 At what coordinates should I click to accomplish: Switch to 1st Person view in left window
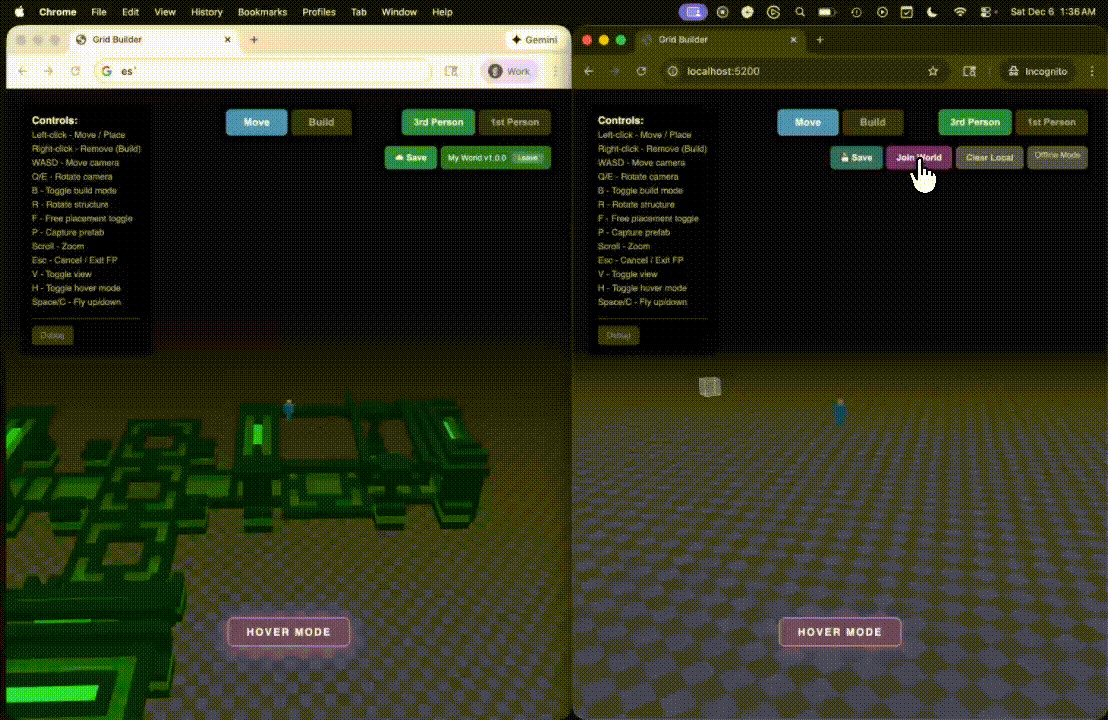[515, 122]
